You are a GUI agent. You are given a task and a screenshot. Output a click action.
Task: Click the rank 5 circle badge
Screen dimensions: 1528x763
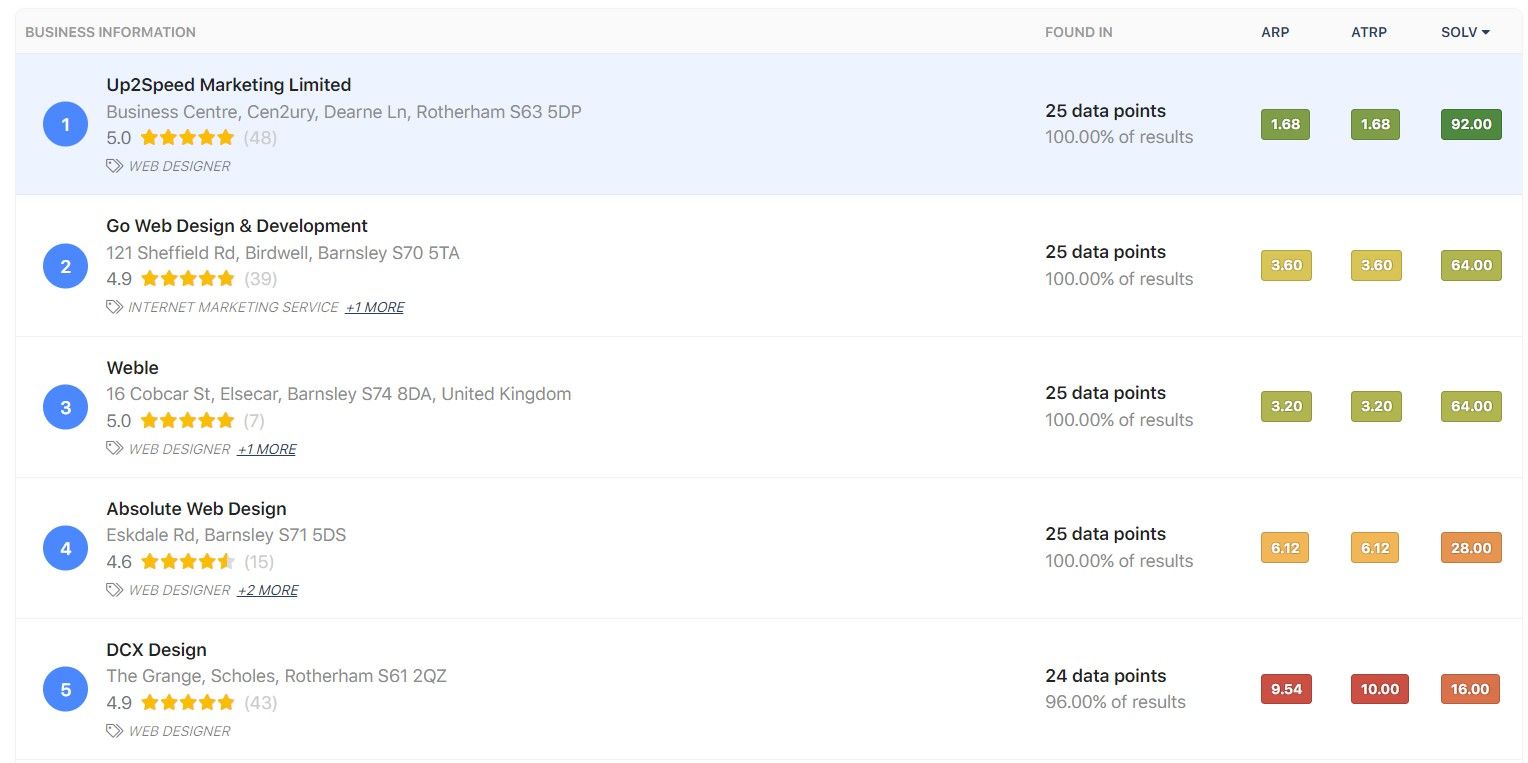tap(66, 690)
